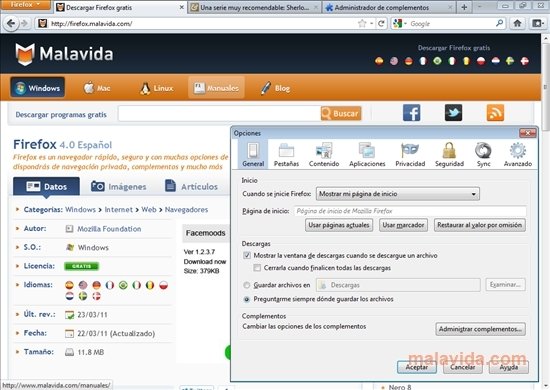Open the Linux section in Malavida nav
The width and height of the screenshot is (550, 390).
click(x=156, y=88)
